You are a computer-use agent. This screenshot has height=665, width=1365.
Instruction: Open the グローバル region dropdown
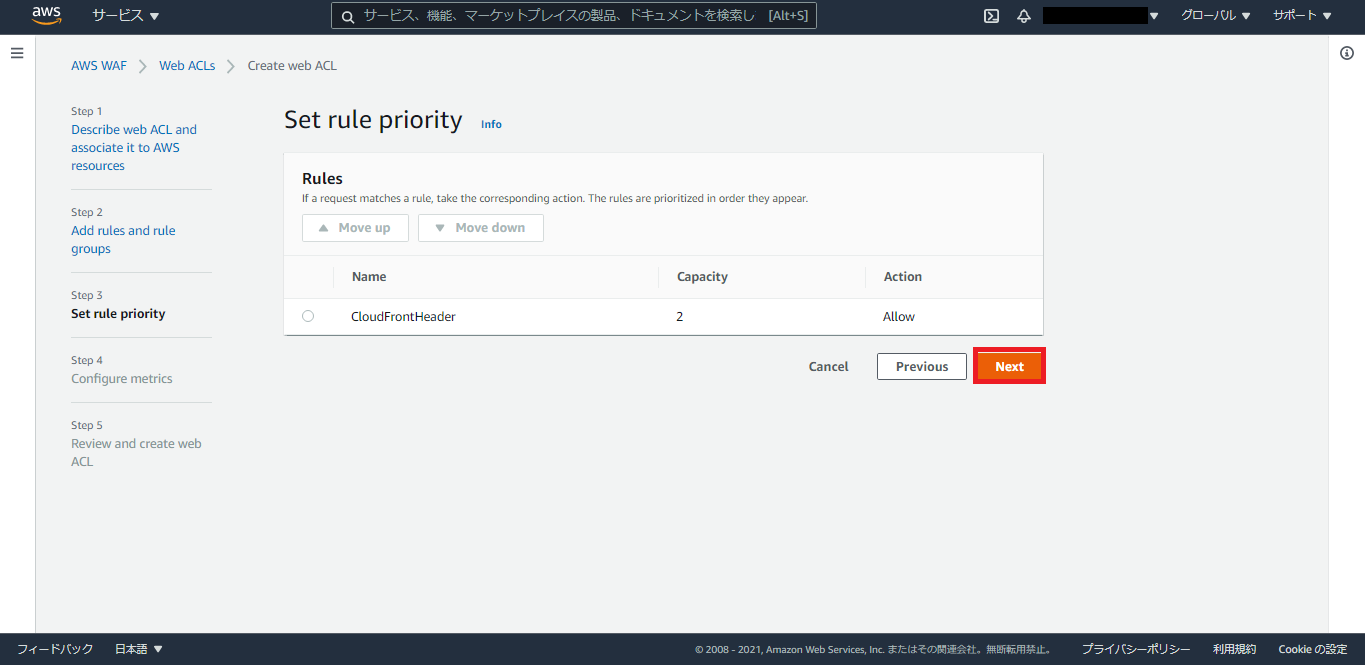[x=1215, y=16]
